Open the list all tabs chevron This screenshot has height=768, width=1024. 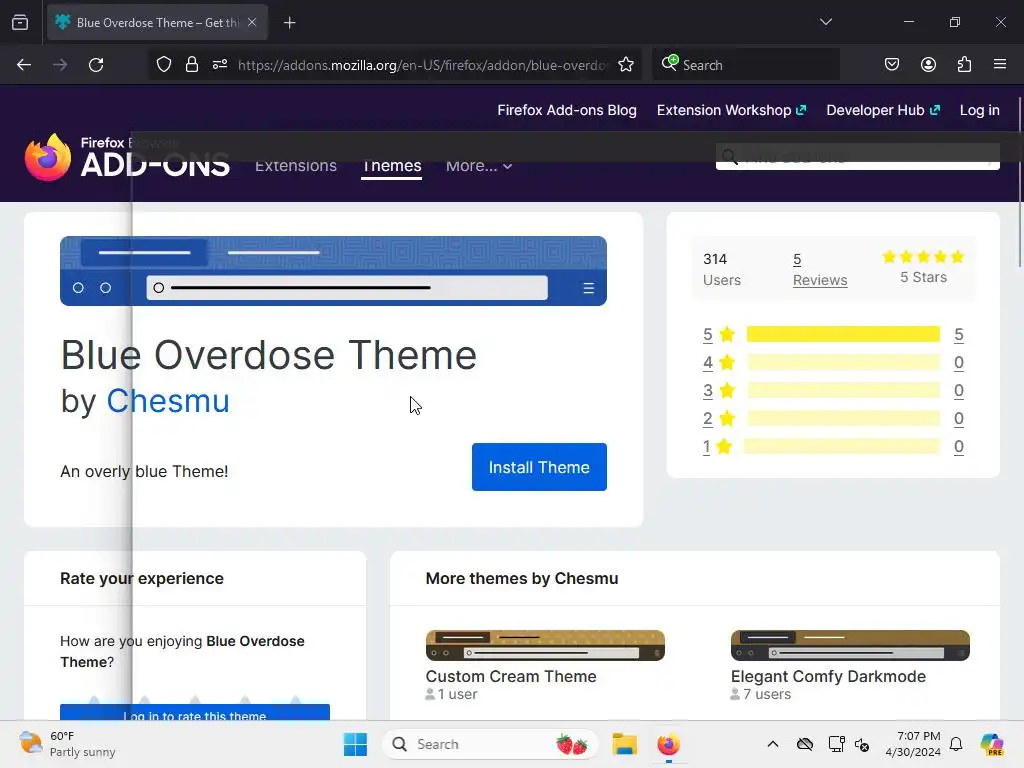pyautogui.click(x=825, y=22)
